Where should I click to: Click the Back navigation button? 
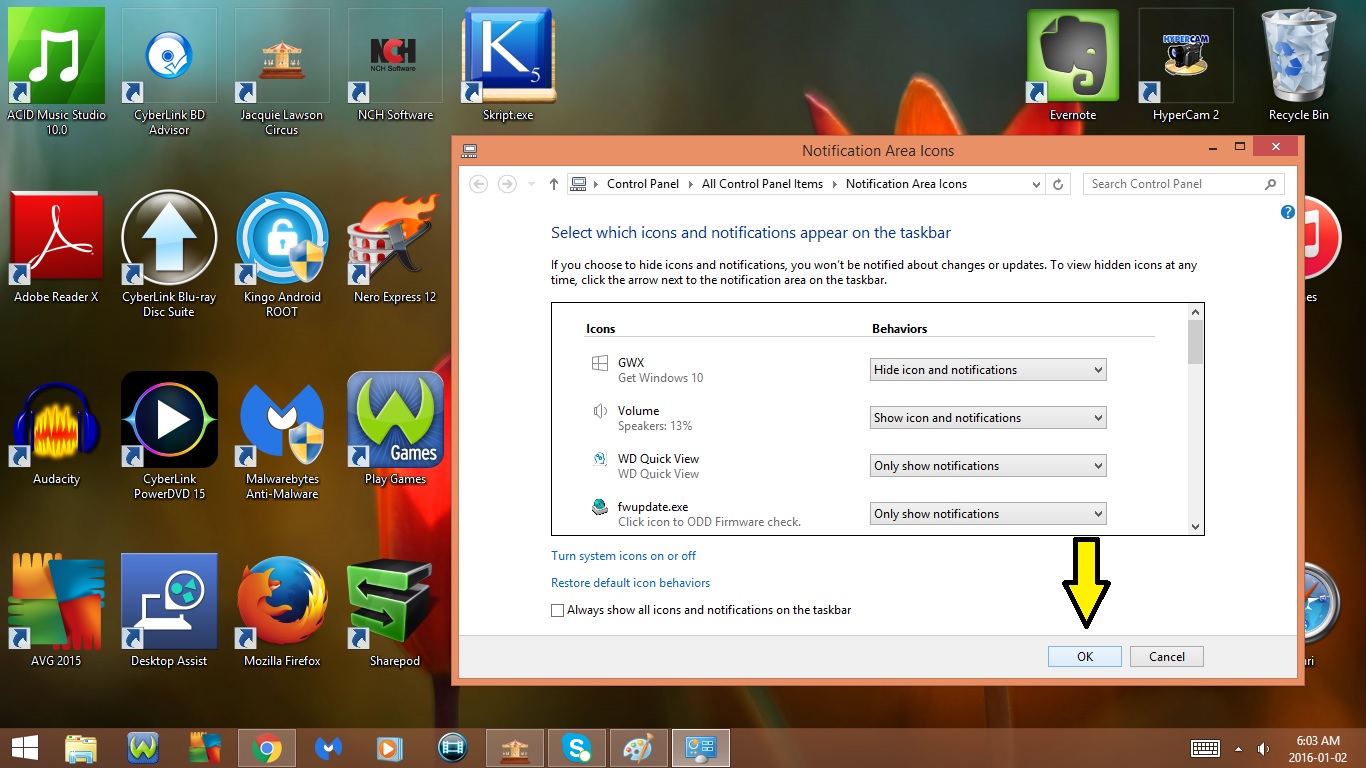(479, 184)
